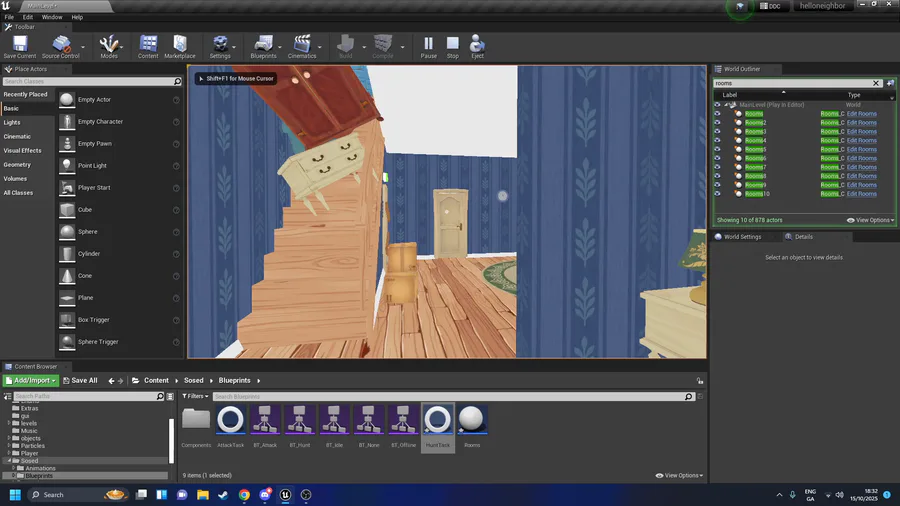Viewport: 900px width, 506px height.
Task: Open AttackTask blueprint asset
Action: coord(230,426)
